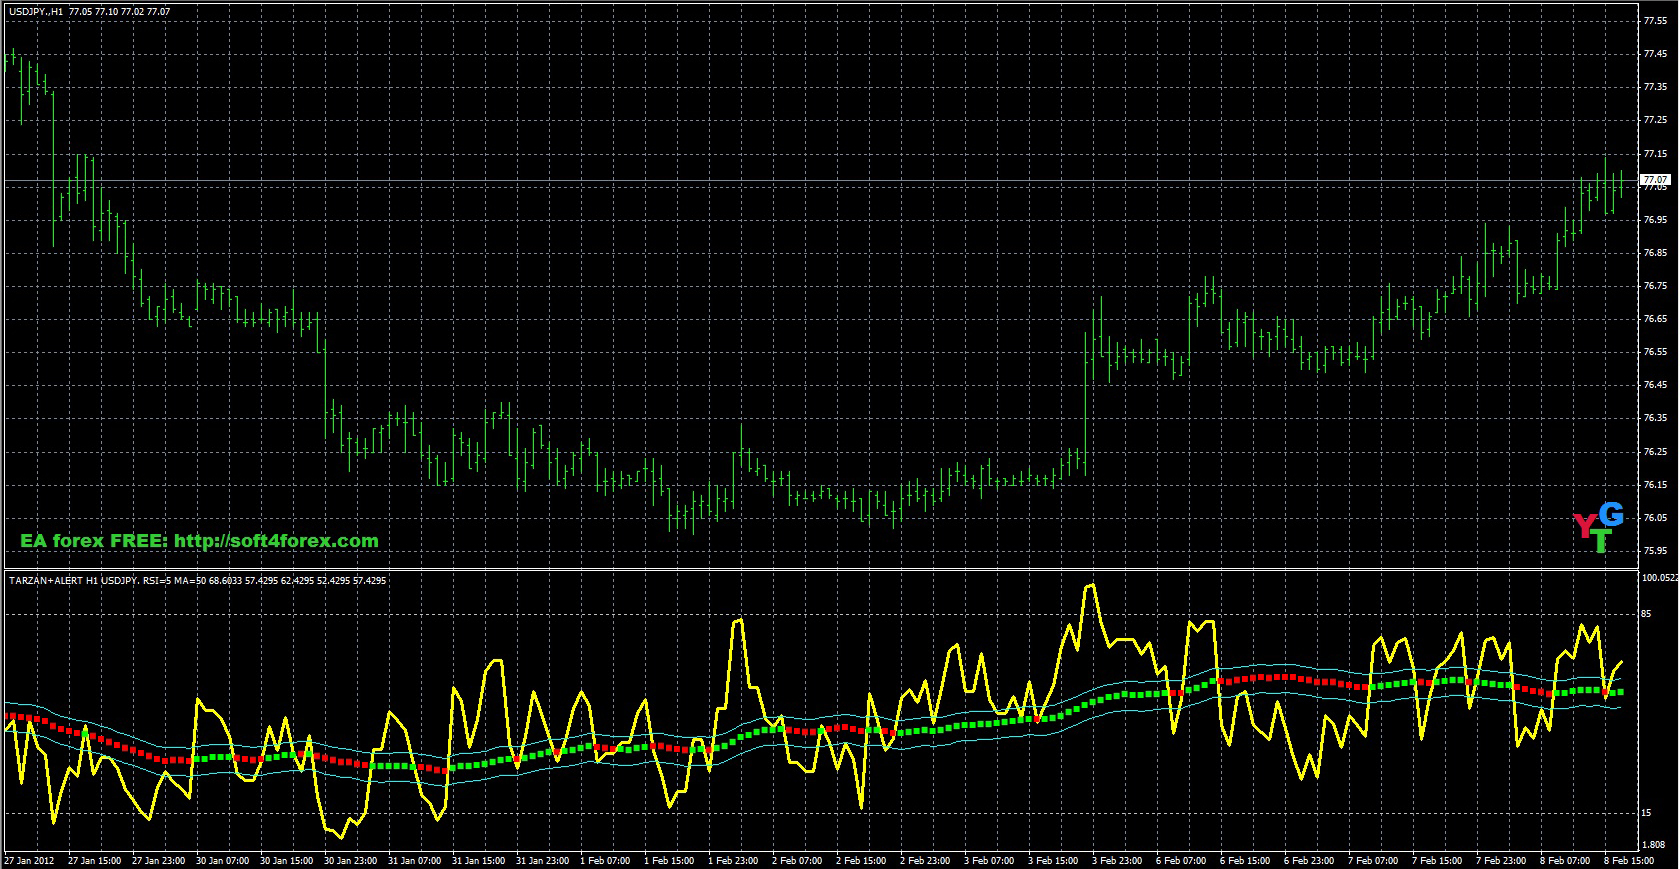The image size is (1680, 869).
Task: Click the 77.15 price axis label
Action: click(1655, 153)
